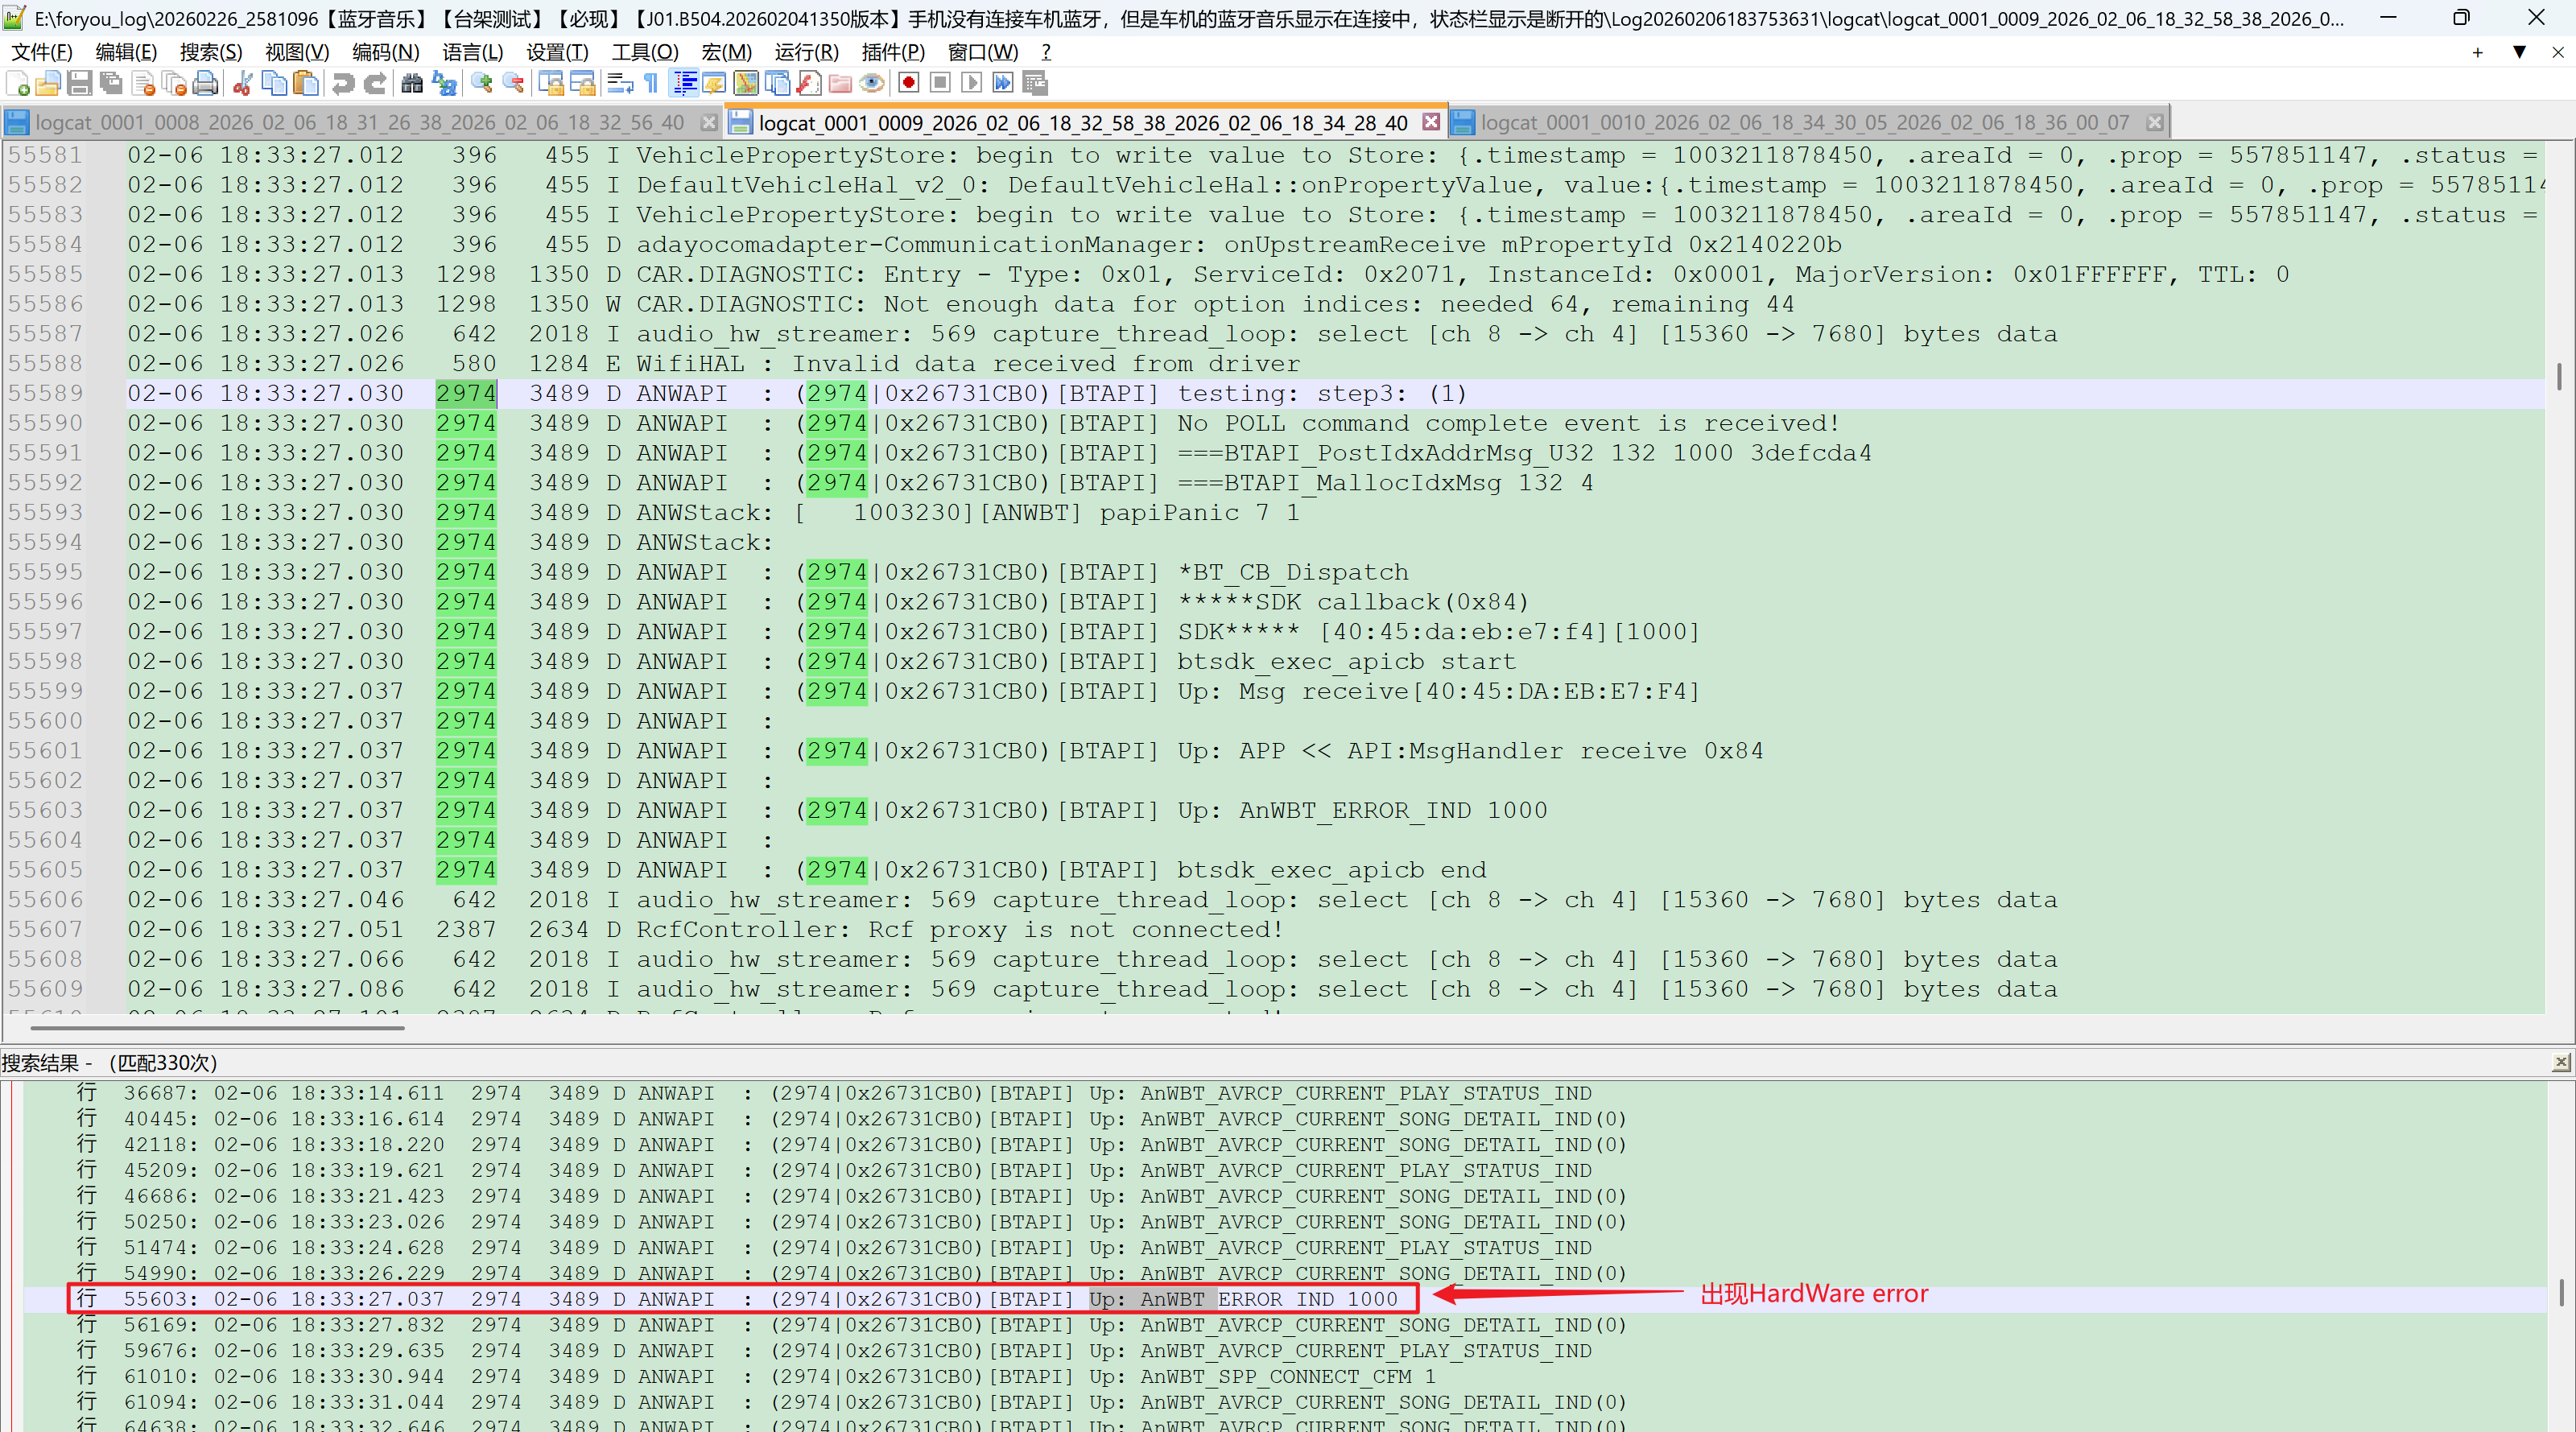The width and height of the screenshot is (2576, 1432).
Task: Click the Cut scissors icon
Action: click(242, 84)
